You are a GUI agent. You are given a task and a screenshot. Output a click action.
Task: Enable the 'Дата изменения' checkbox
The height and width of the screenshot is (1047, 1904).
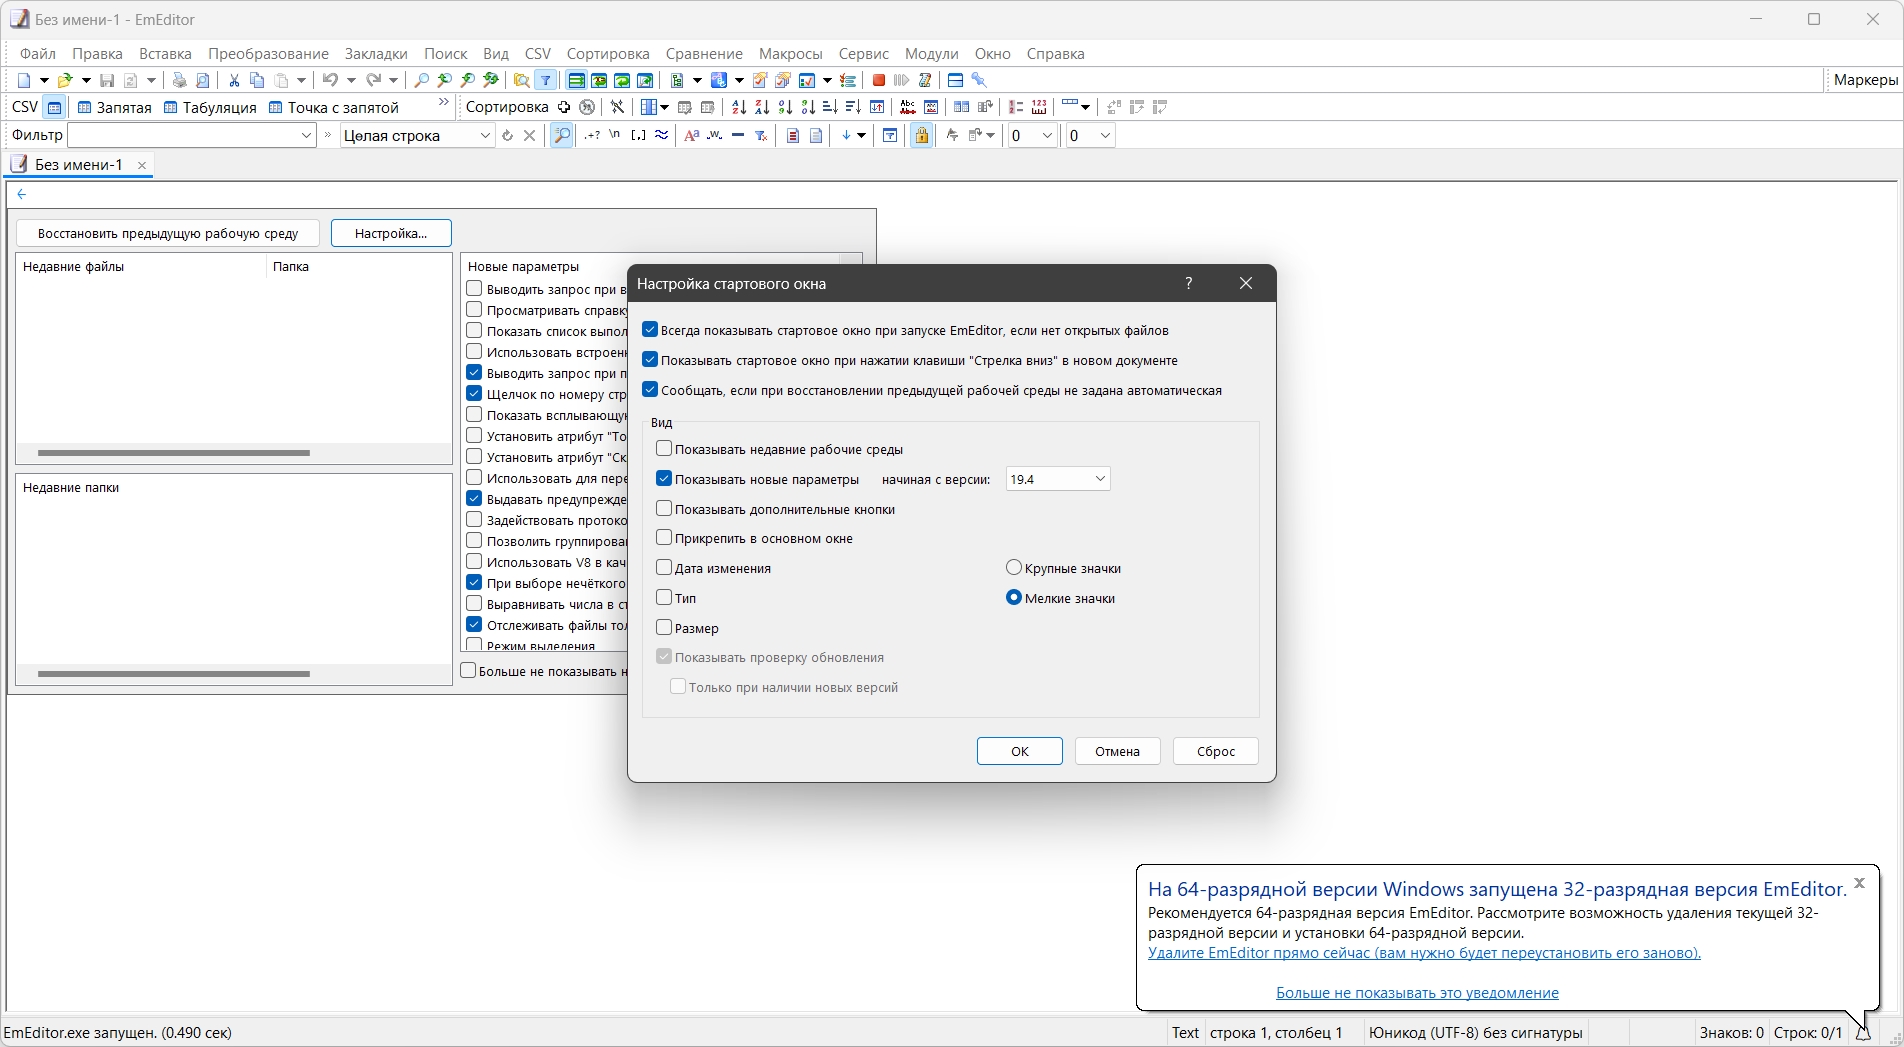[x=664, y=568]
